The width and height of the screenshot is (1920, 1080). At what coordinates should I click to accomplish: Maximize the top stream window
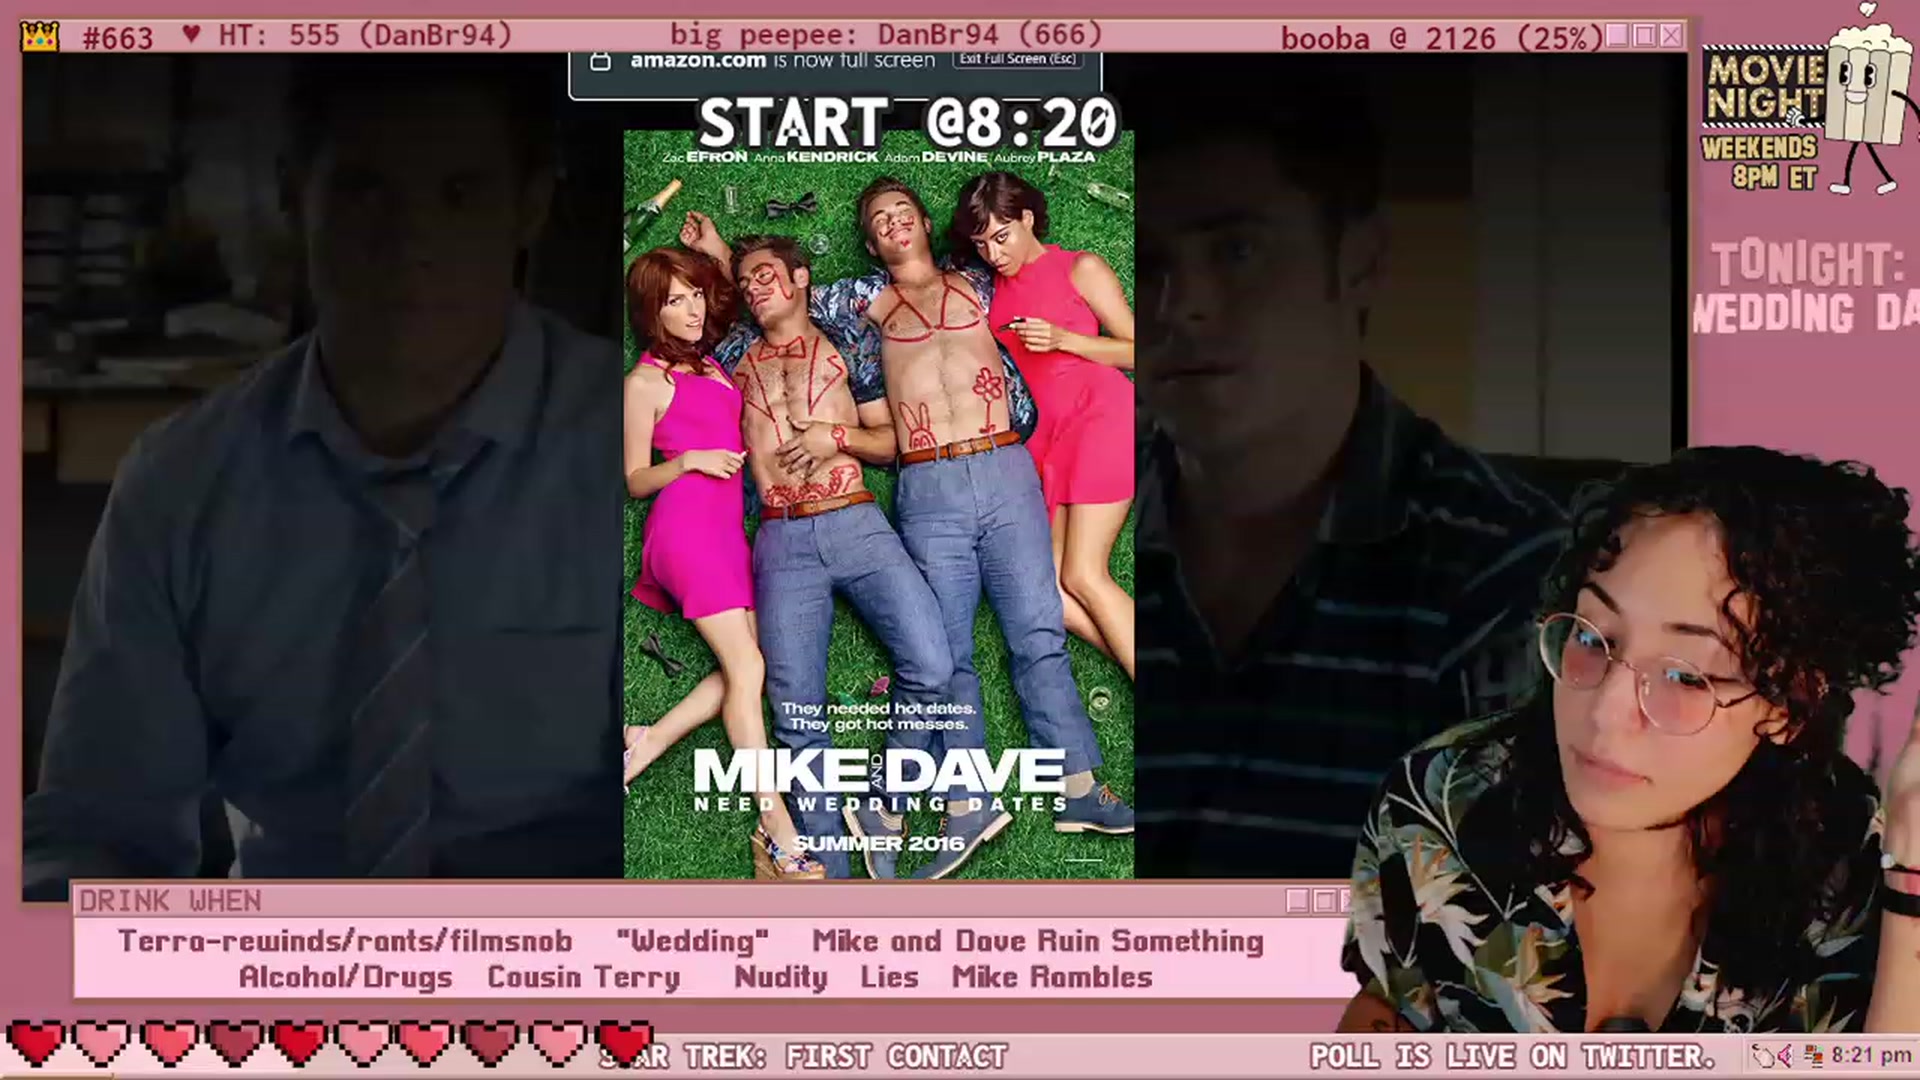(1644, 36)
